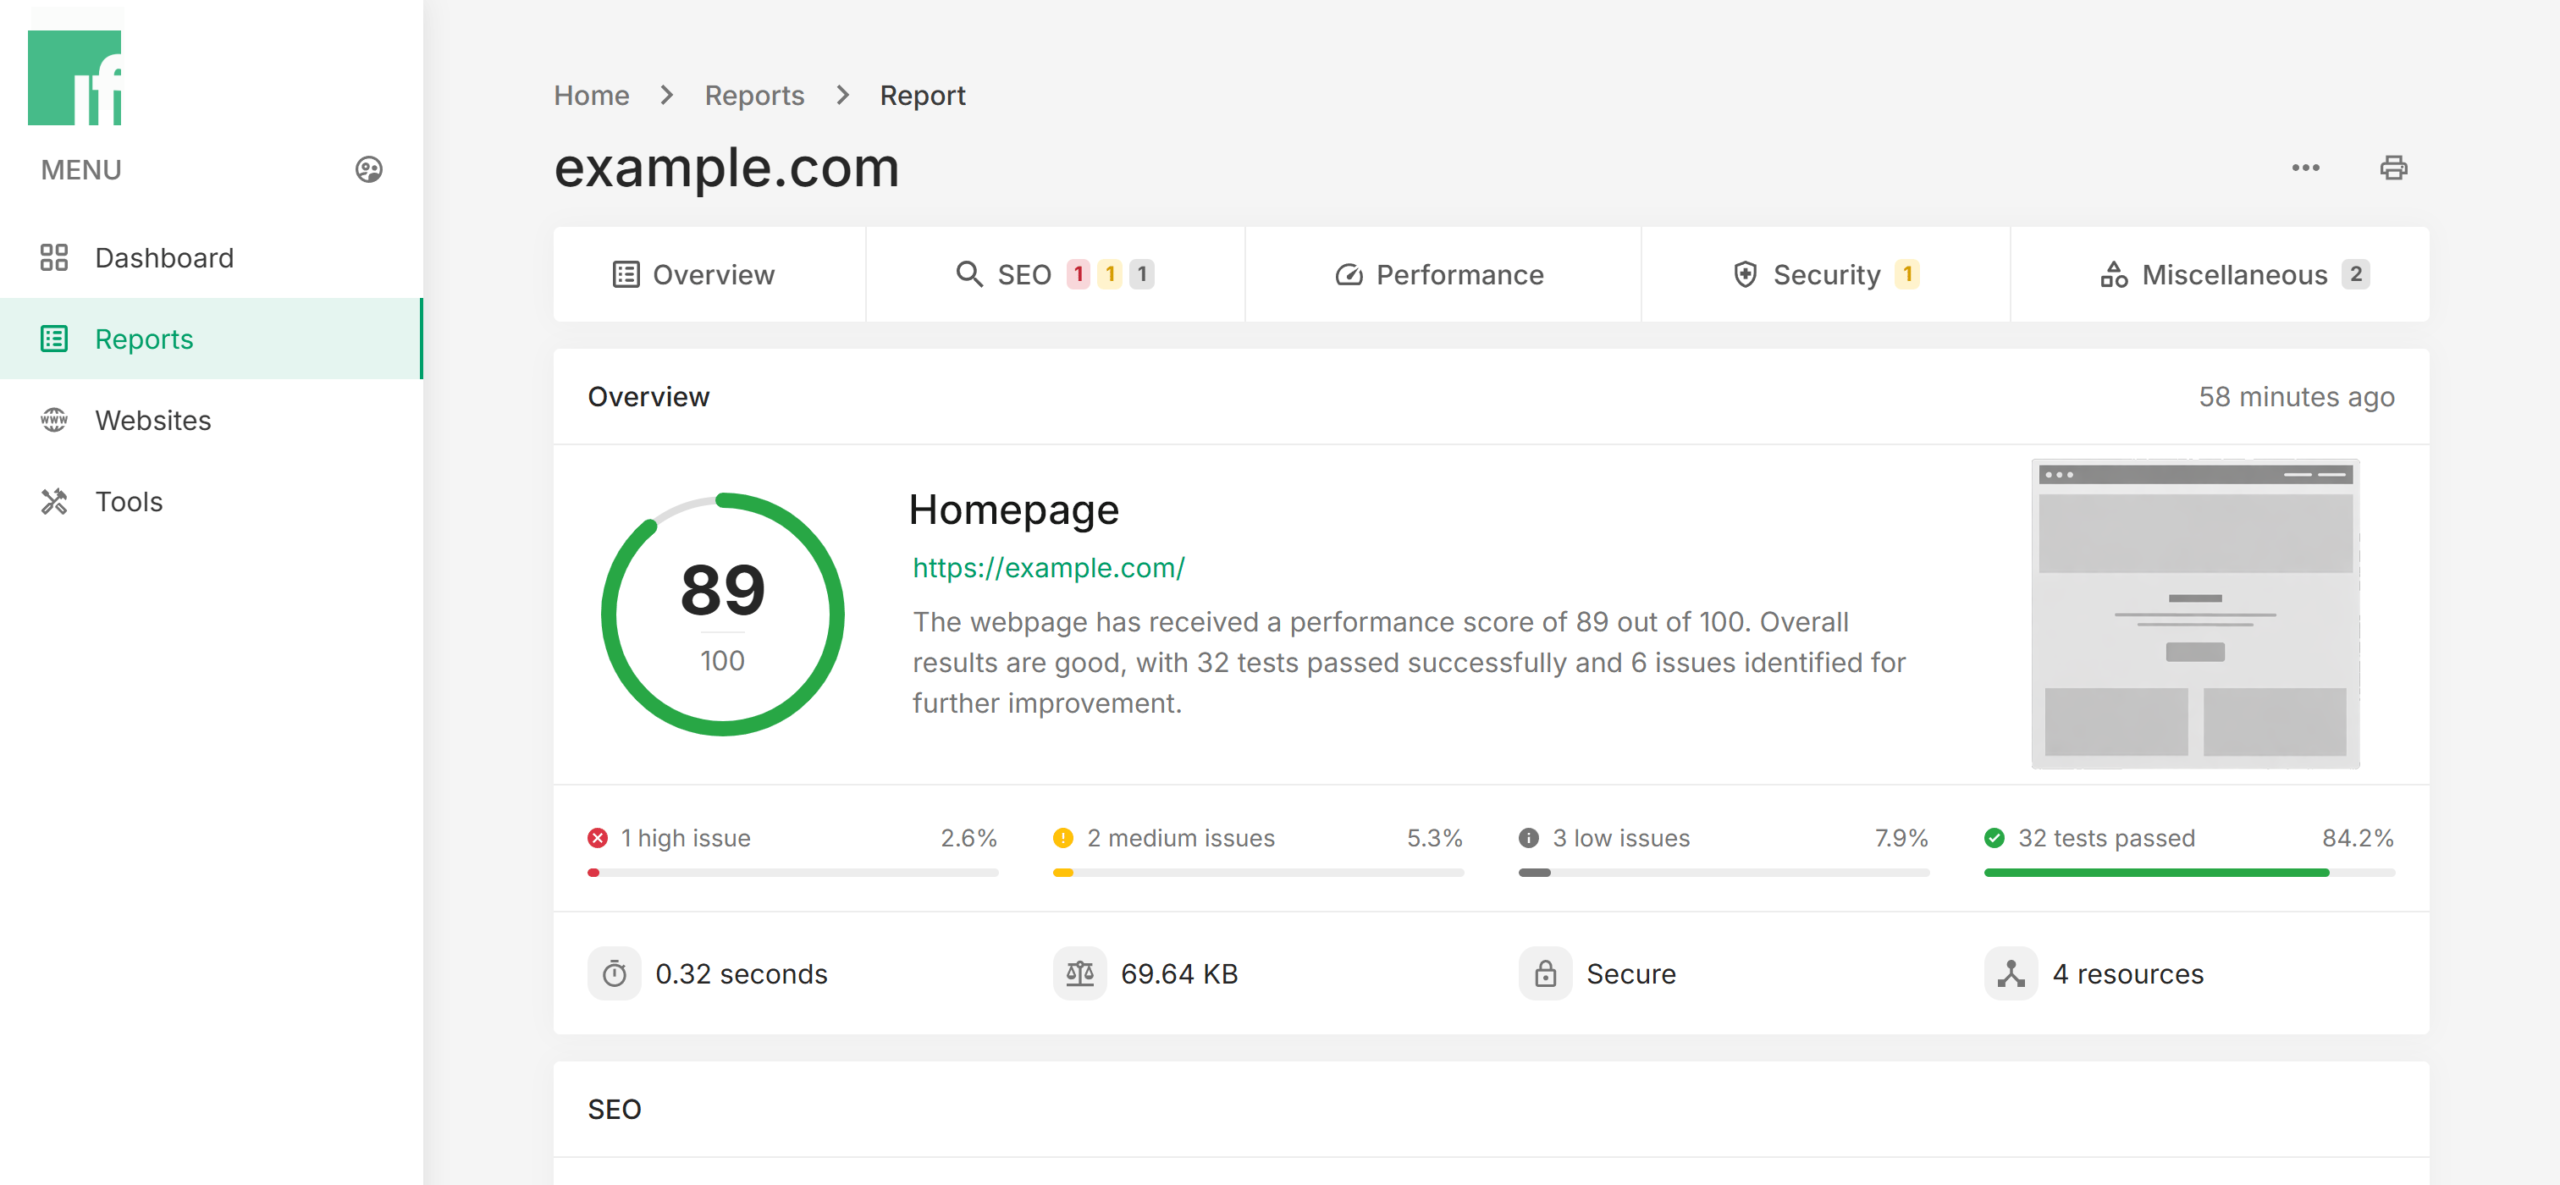Image resolution: width=2560 pixels, height=1185 pixels.
Task: Go to Home using the breadcrumb
Action: pos(591,94)
